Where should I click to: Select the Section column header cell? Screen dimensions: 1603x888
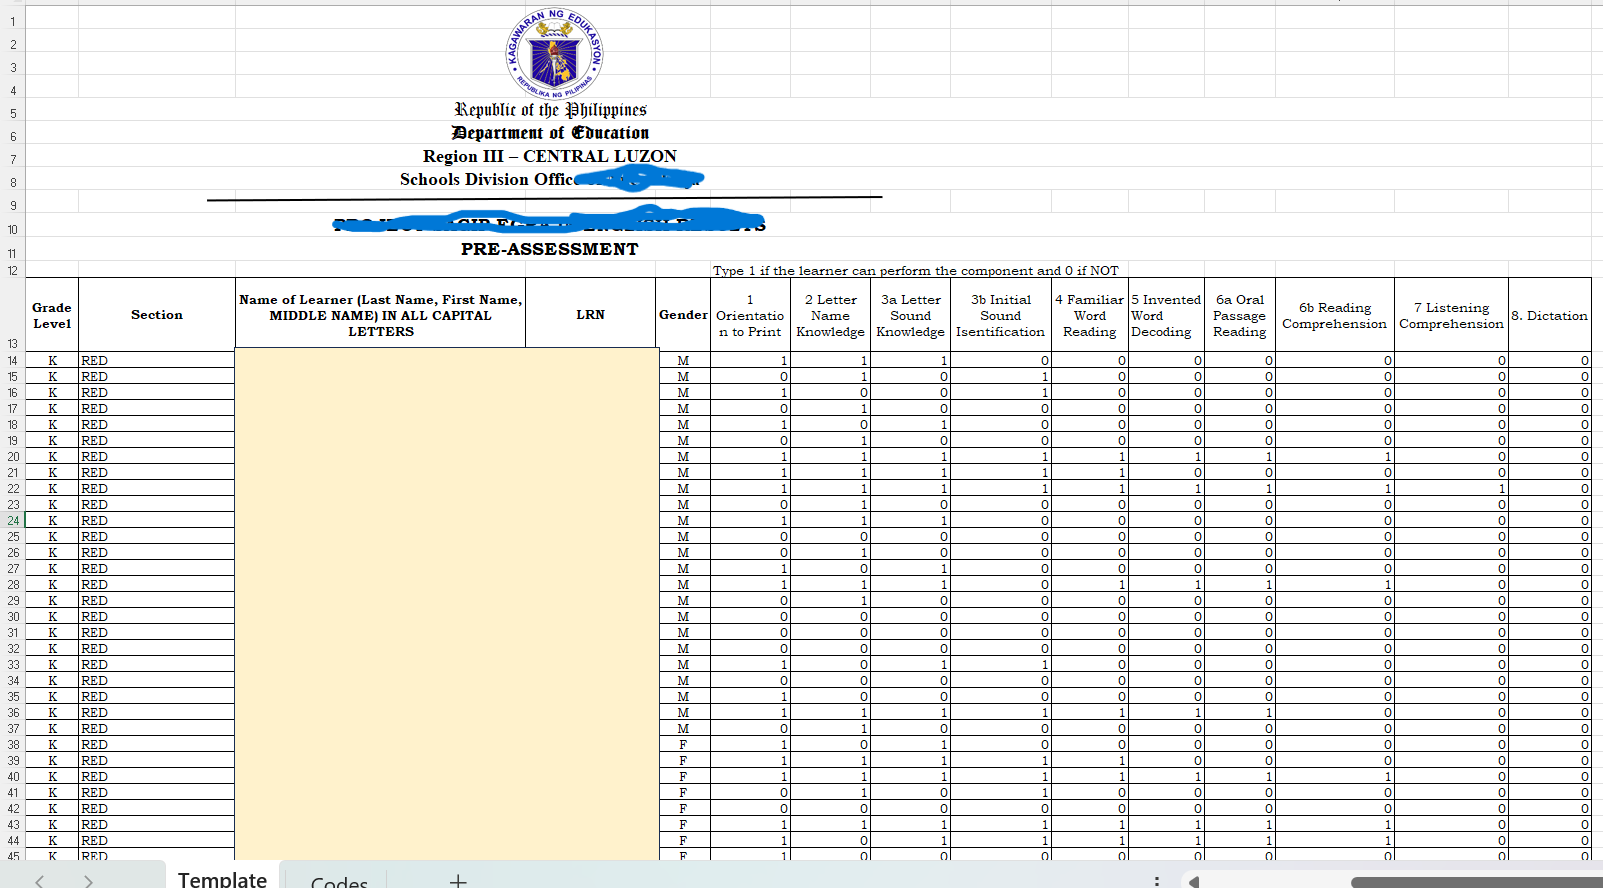157,315
